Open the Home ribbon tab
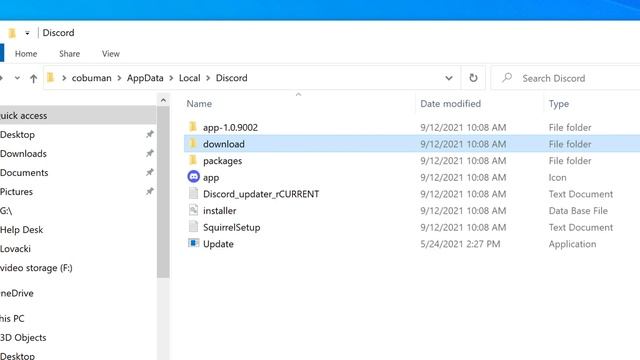Viewport: 640px width, 360px height. 26,53
